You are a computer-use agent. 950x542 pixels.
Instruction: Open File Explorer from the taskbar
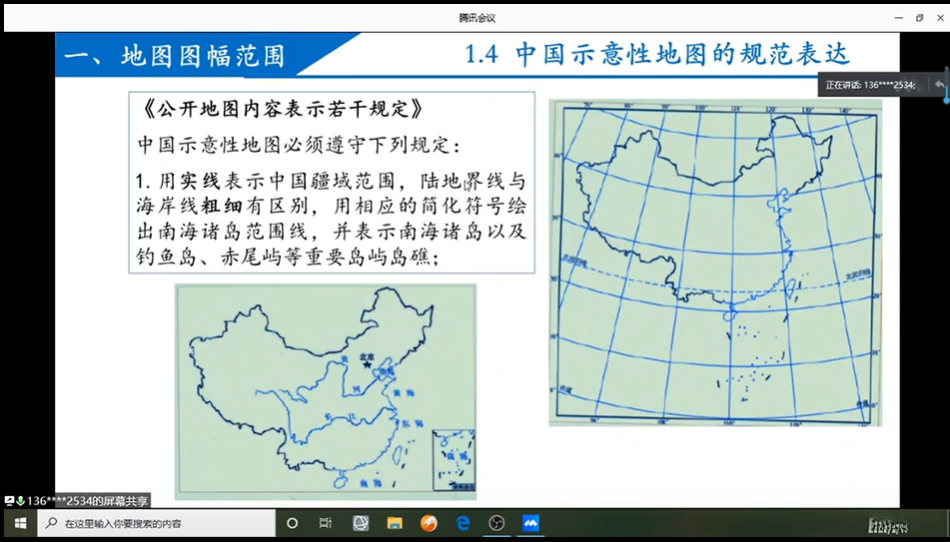[x=394, y=523]
